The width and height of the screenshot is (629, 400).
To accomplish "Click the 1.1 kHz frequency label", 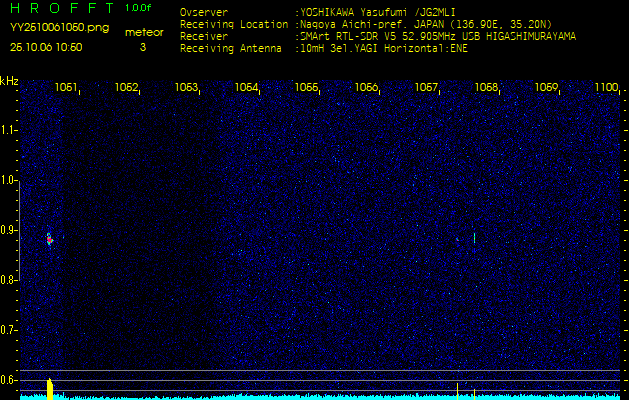I will tap(8, 130).
